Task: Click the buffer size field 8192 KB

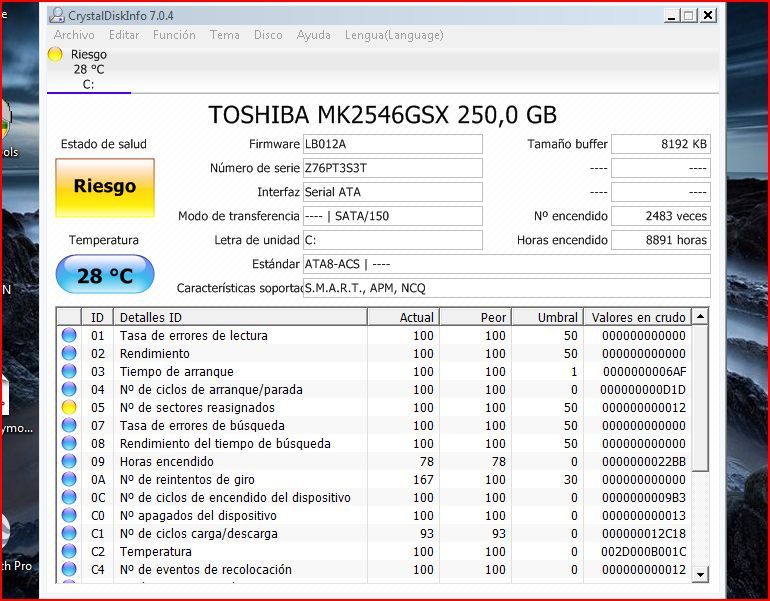Action: pyautogui.click(x=660, y=144)
